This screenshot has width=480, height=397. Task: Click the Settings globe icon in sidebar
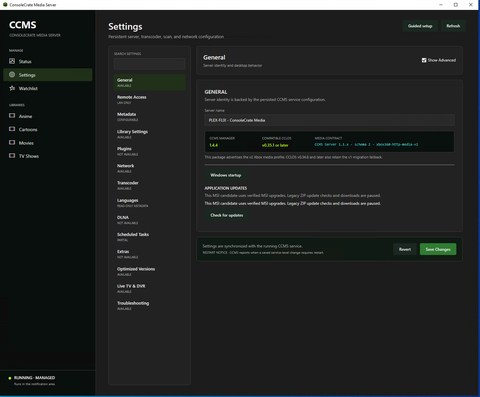12,75
